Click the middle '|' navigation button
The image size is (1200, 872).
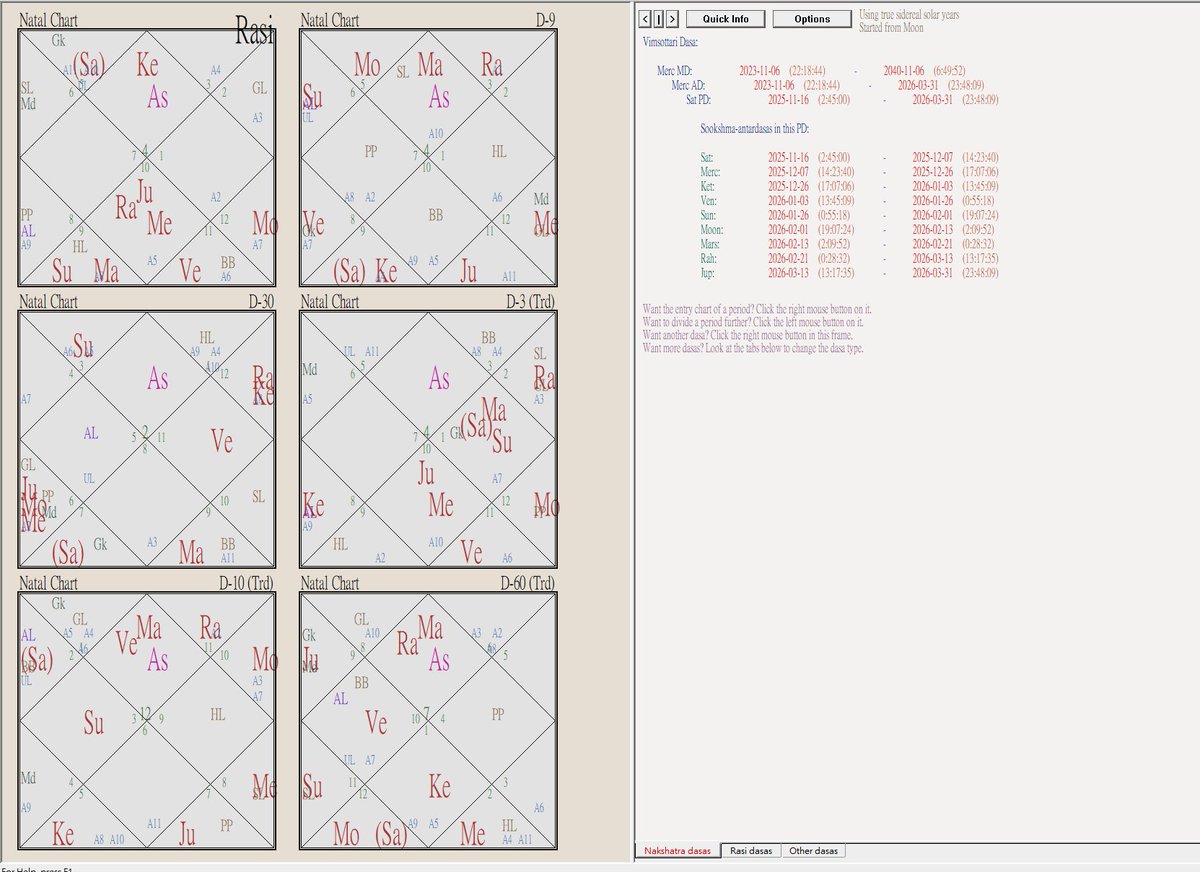[x=658, y=19]
